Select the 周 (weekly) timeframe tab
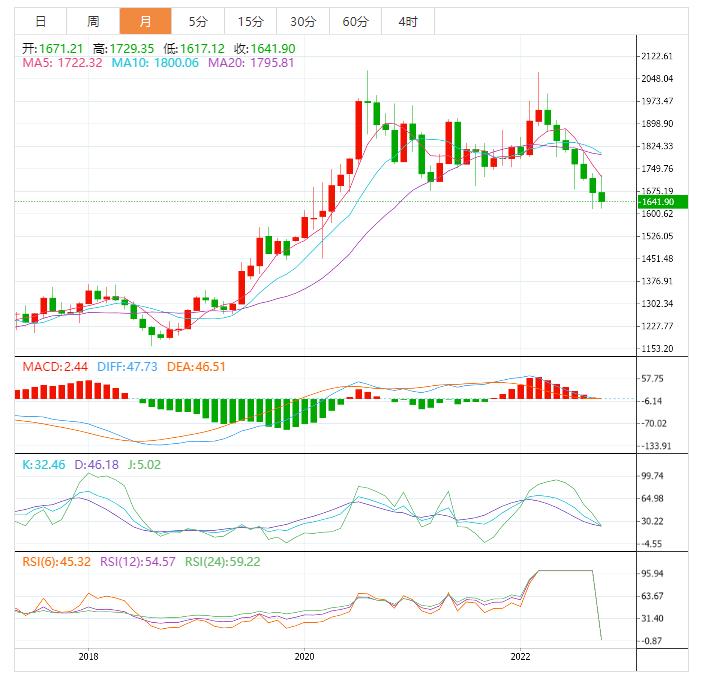Screen dimensions: 704x682 93,21
